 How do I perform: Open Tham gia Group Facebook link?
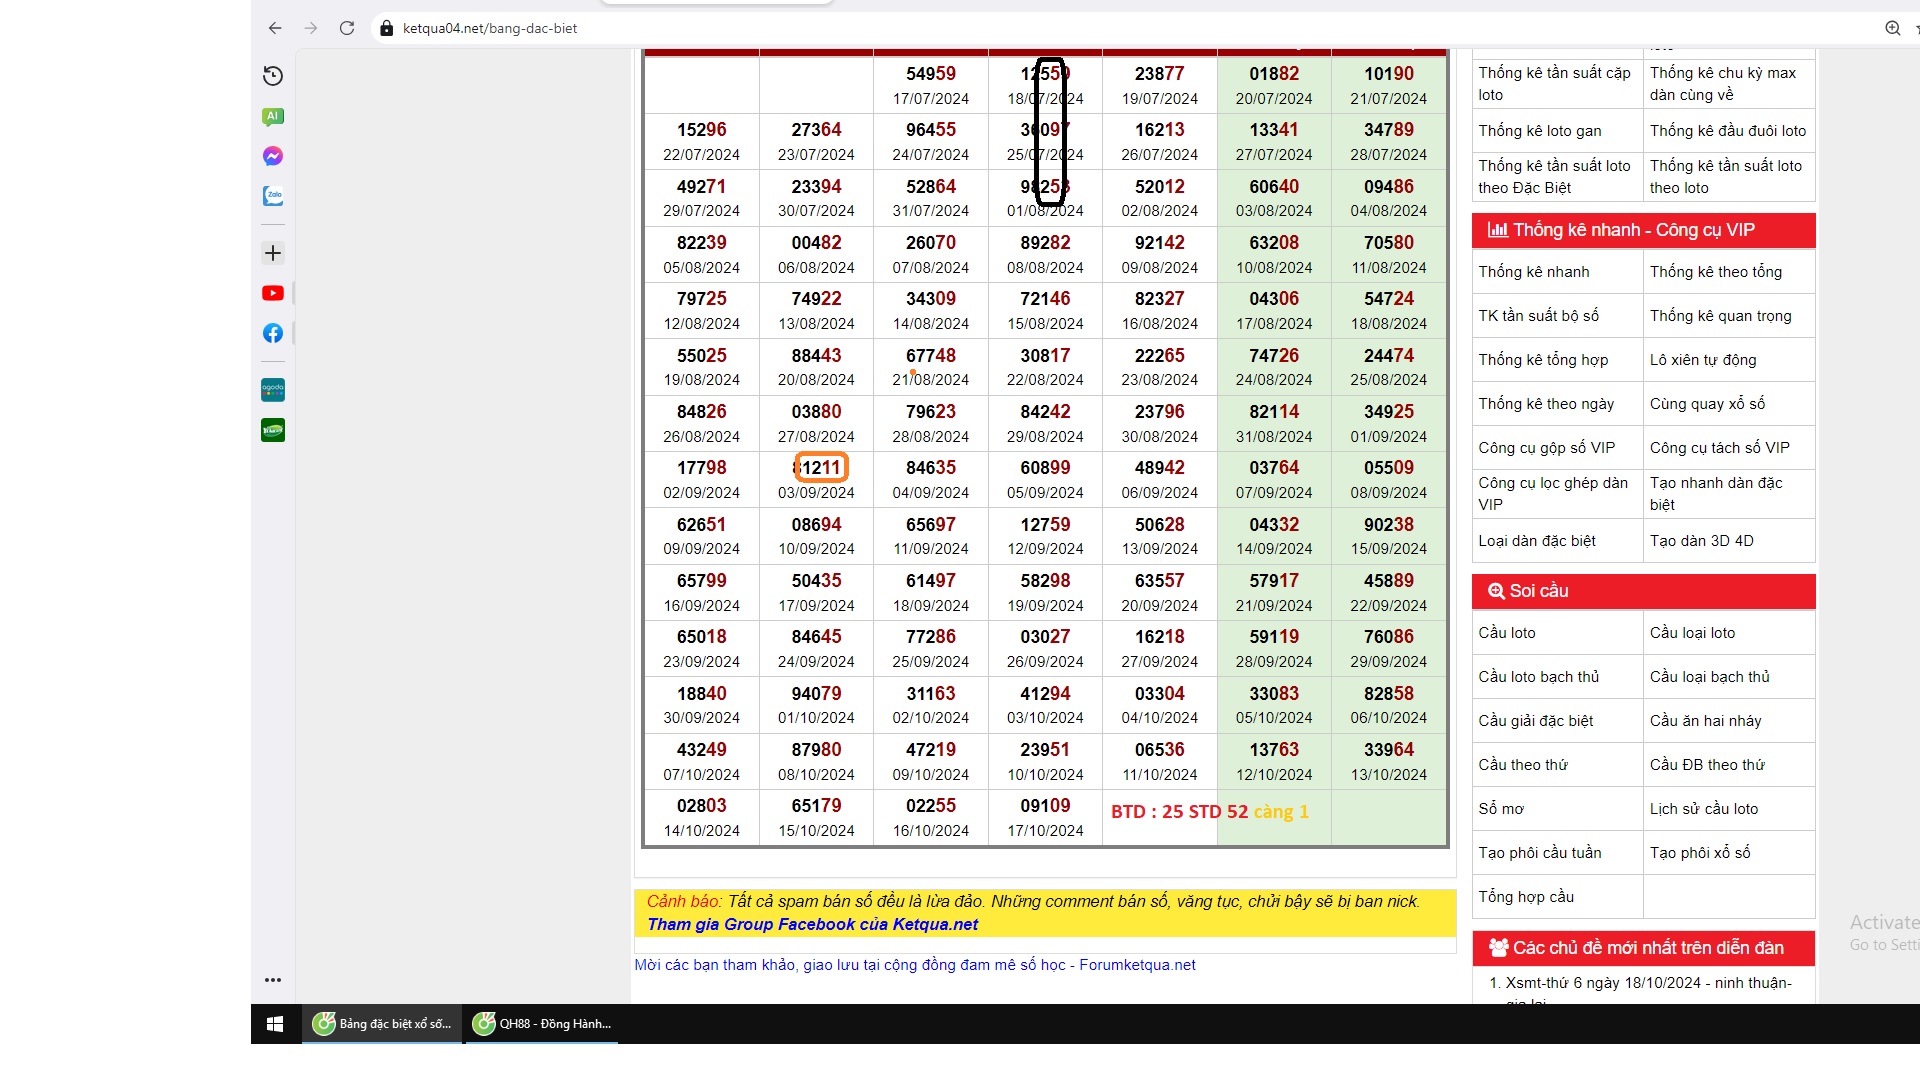click(812, 924)
